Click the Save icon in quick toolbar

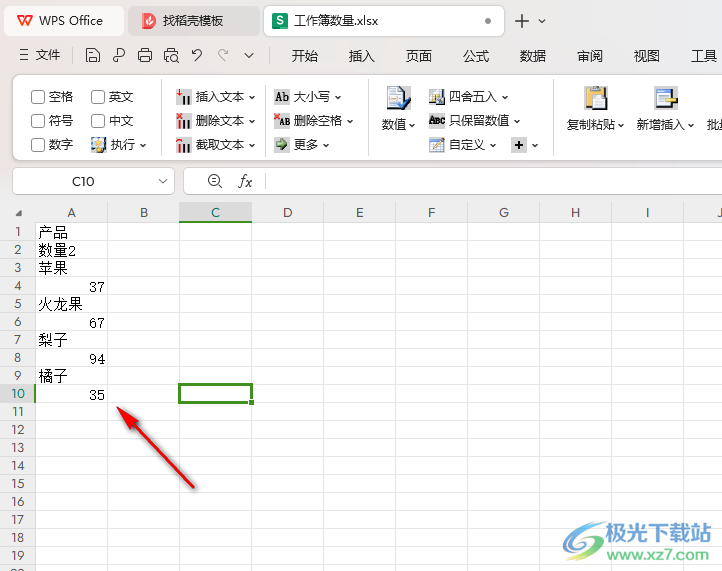93,56
